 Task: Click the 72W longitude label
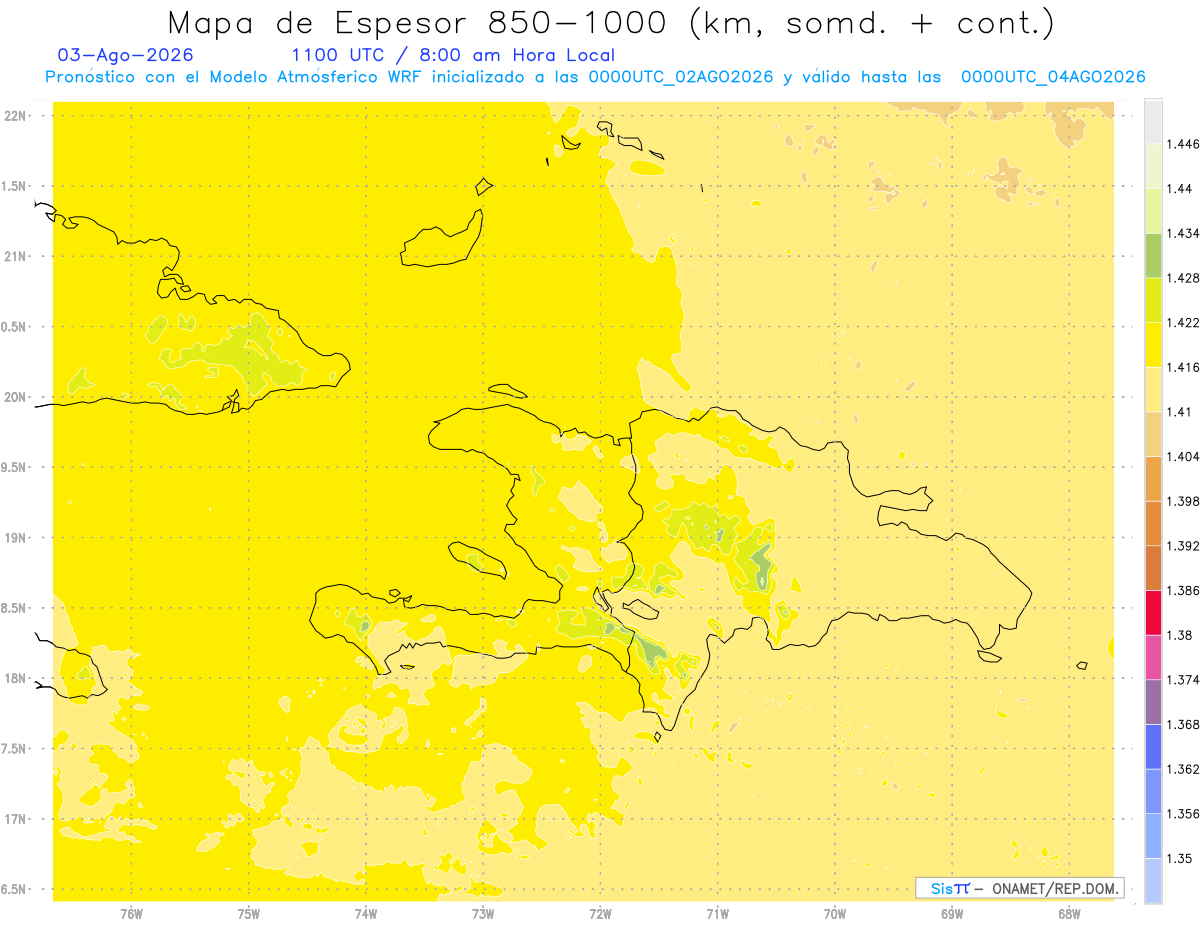pyautogui.click(x=600, y=914)
